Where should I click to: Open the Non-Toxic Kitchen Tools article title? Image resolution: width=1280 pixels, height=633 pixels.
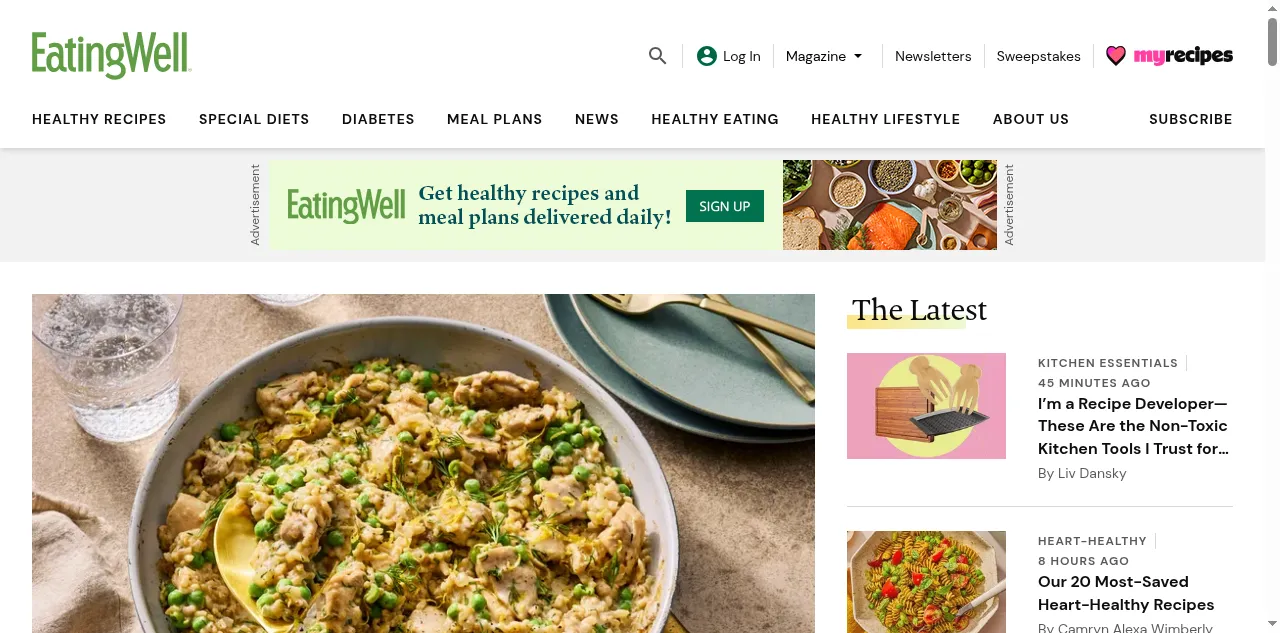pyautogui.click(x=1133, y=426)
